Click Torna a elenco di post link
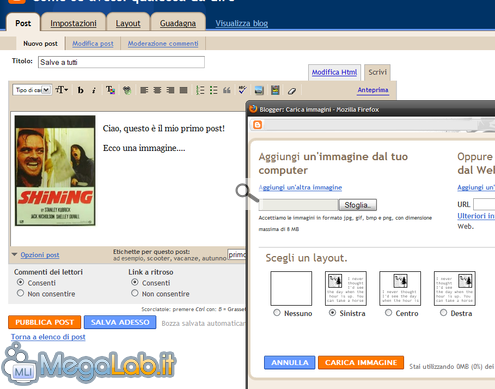This screenshot has width=495, height=389. [x=48, y=337]
